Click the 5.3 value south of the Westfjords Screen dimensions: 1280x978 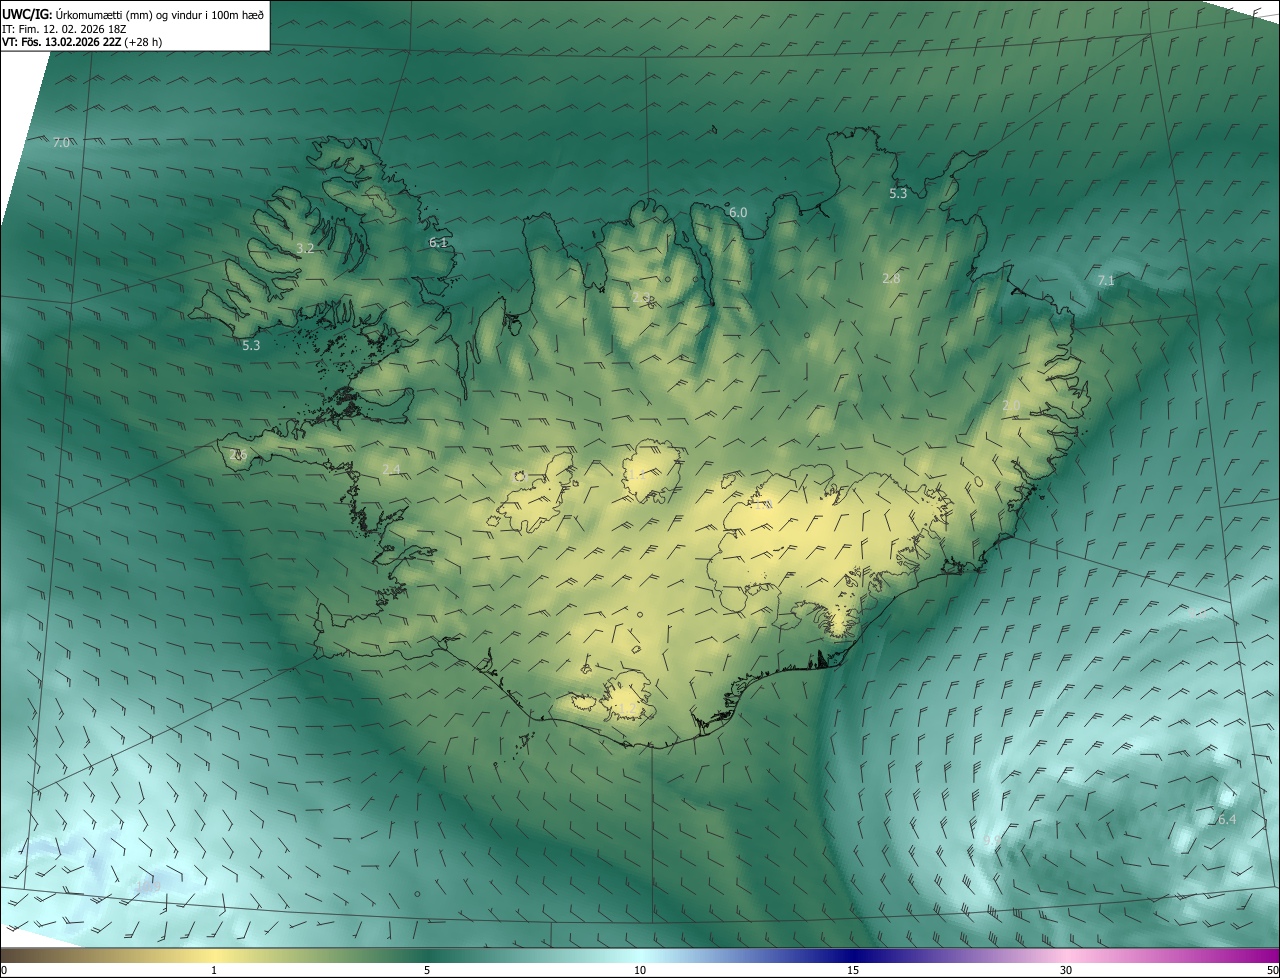click(x=251, y=346)
